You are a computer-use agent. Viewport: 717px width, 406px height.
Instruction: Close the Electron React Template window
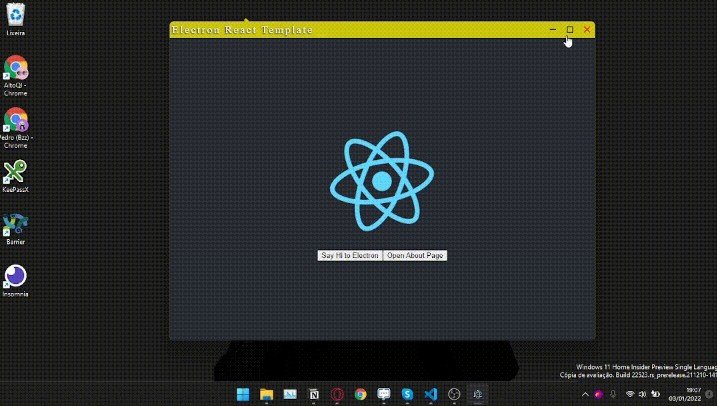tap(587, 30)
